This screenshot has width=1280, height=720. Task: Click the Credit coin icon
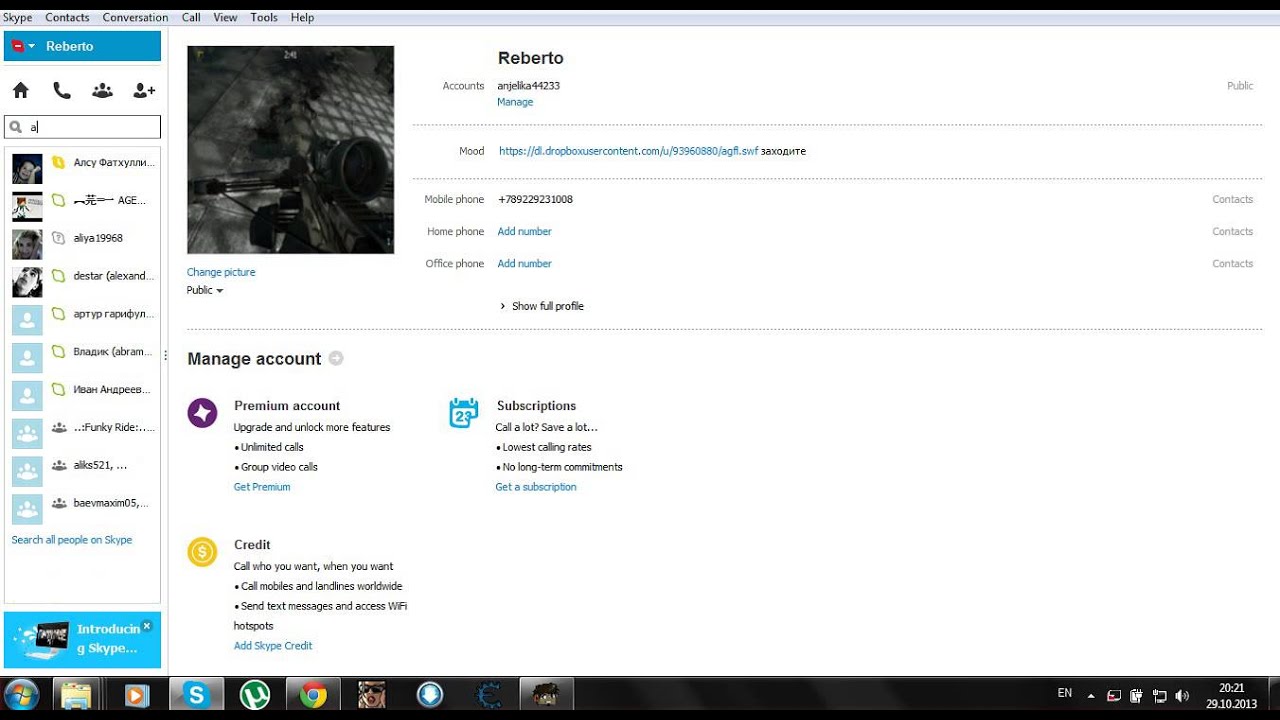pos(202,551)
